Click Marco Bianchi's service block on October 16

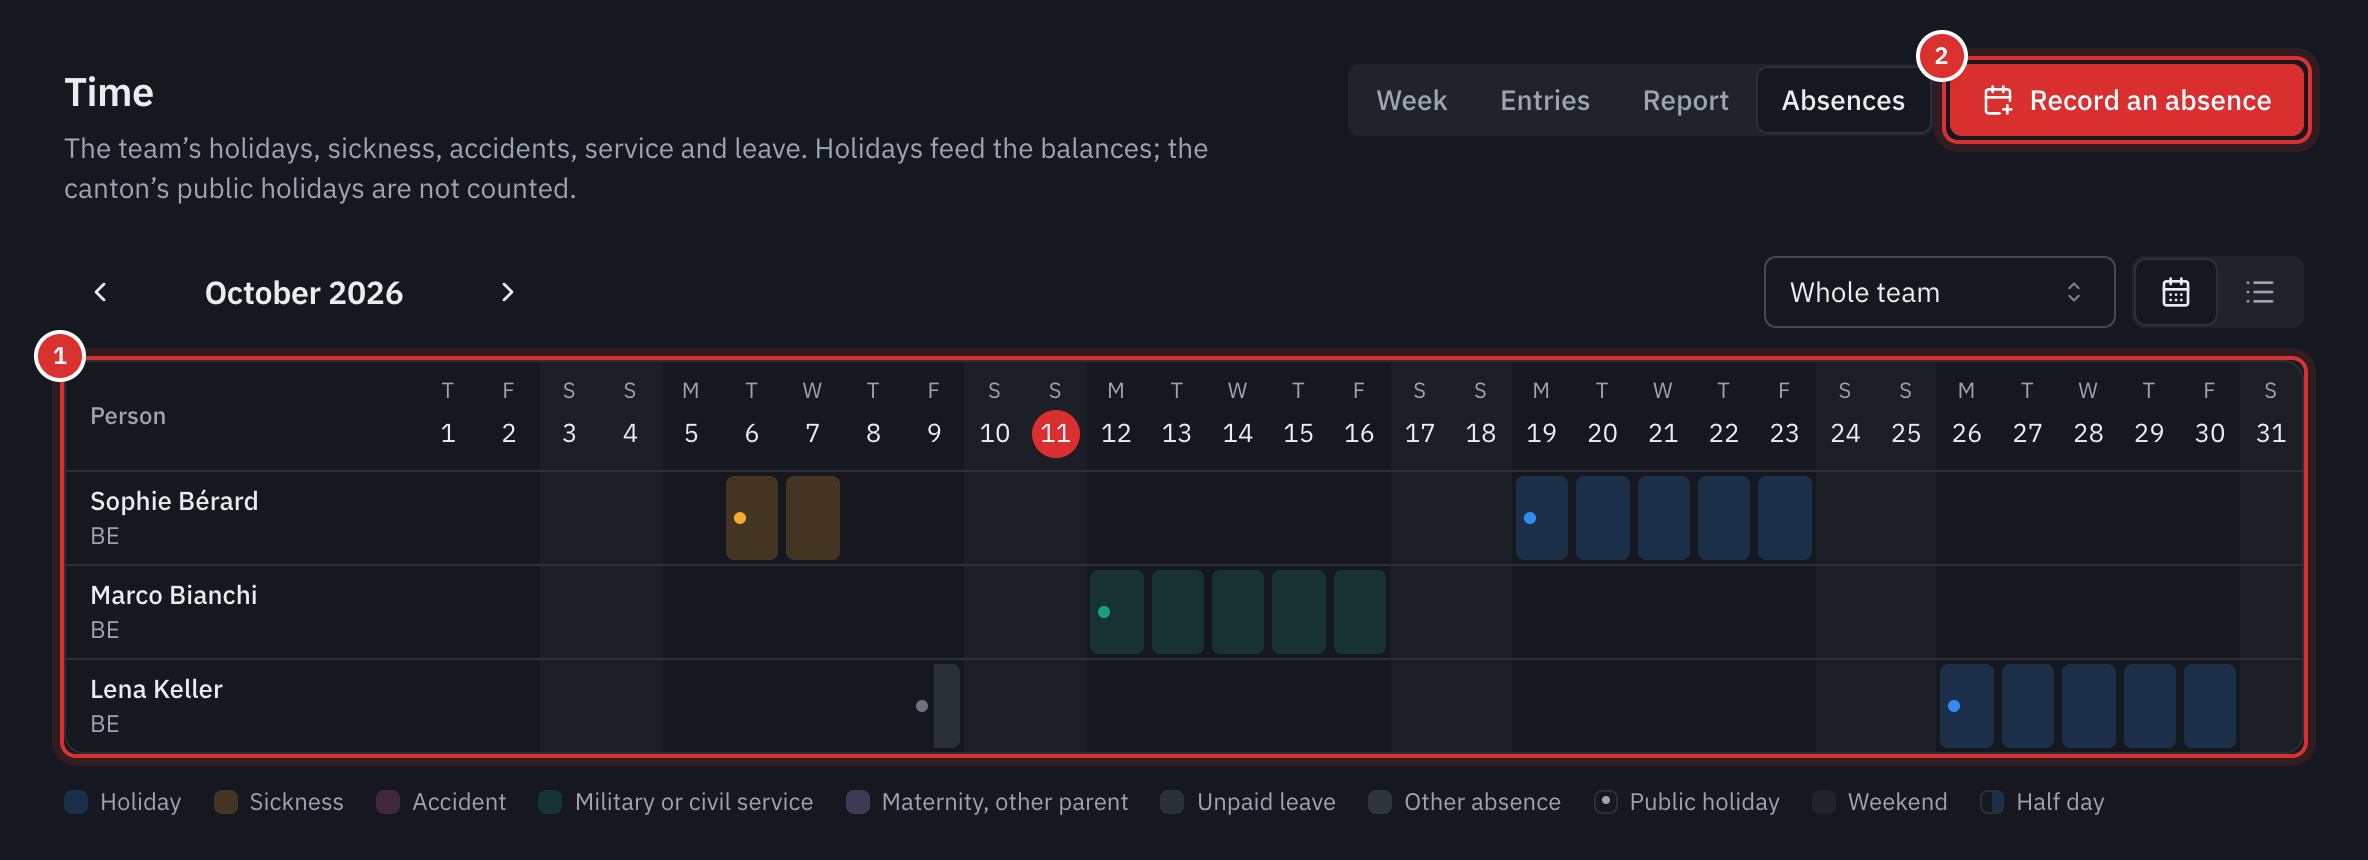(1360, 612)
